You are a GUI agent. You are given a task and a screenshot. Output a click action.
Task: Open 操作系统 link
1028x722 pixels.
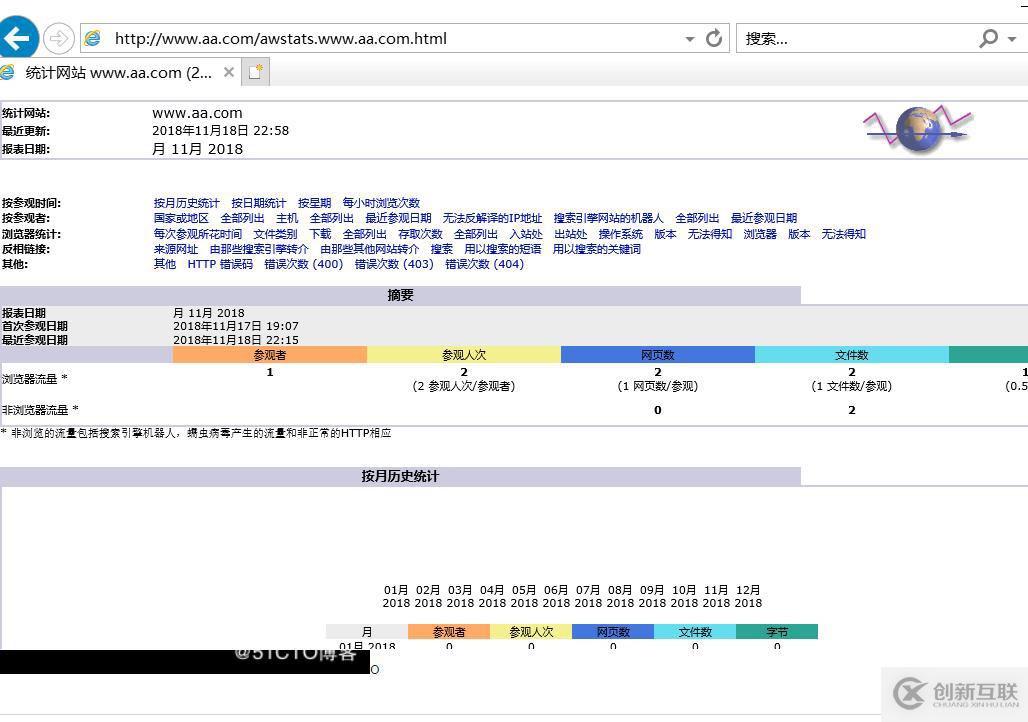coord(620,233)
